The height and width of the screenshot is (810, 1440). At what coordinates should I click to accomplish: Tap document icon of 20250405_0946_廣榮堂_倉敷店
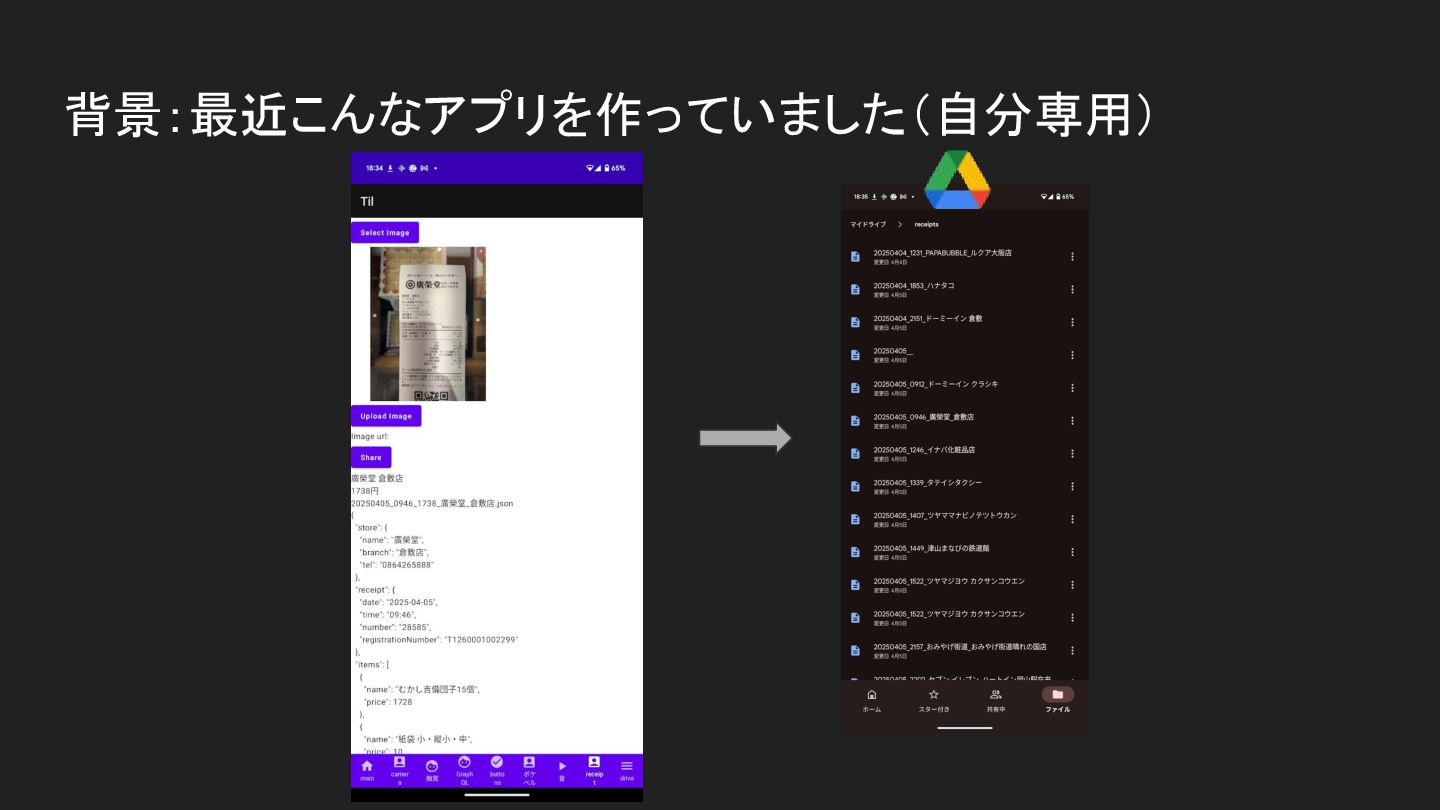click(x=855, y=420)
